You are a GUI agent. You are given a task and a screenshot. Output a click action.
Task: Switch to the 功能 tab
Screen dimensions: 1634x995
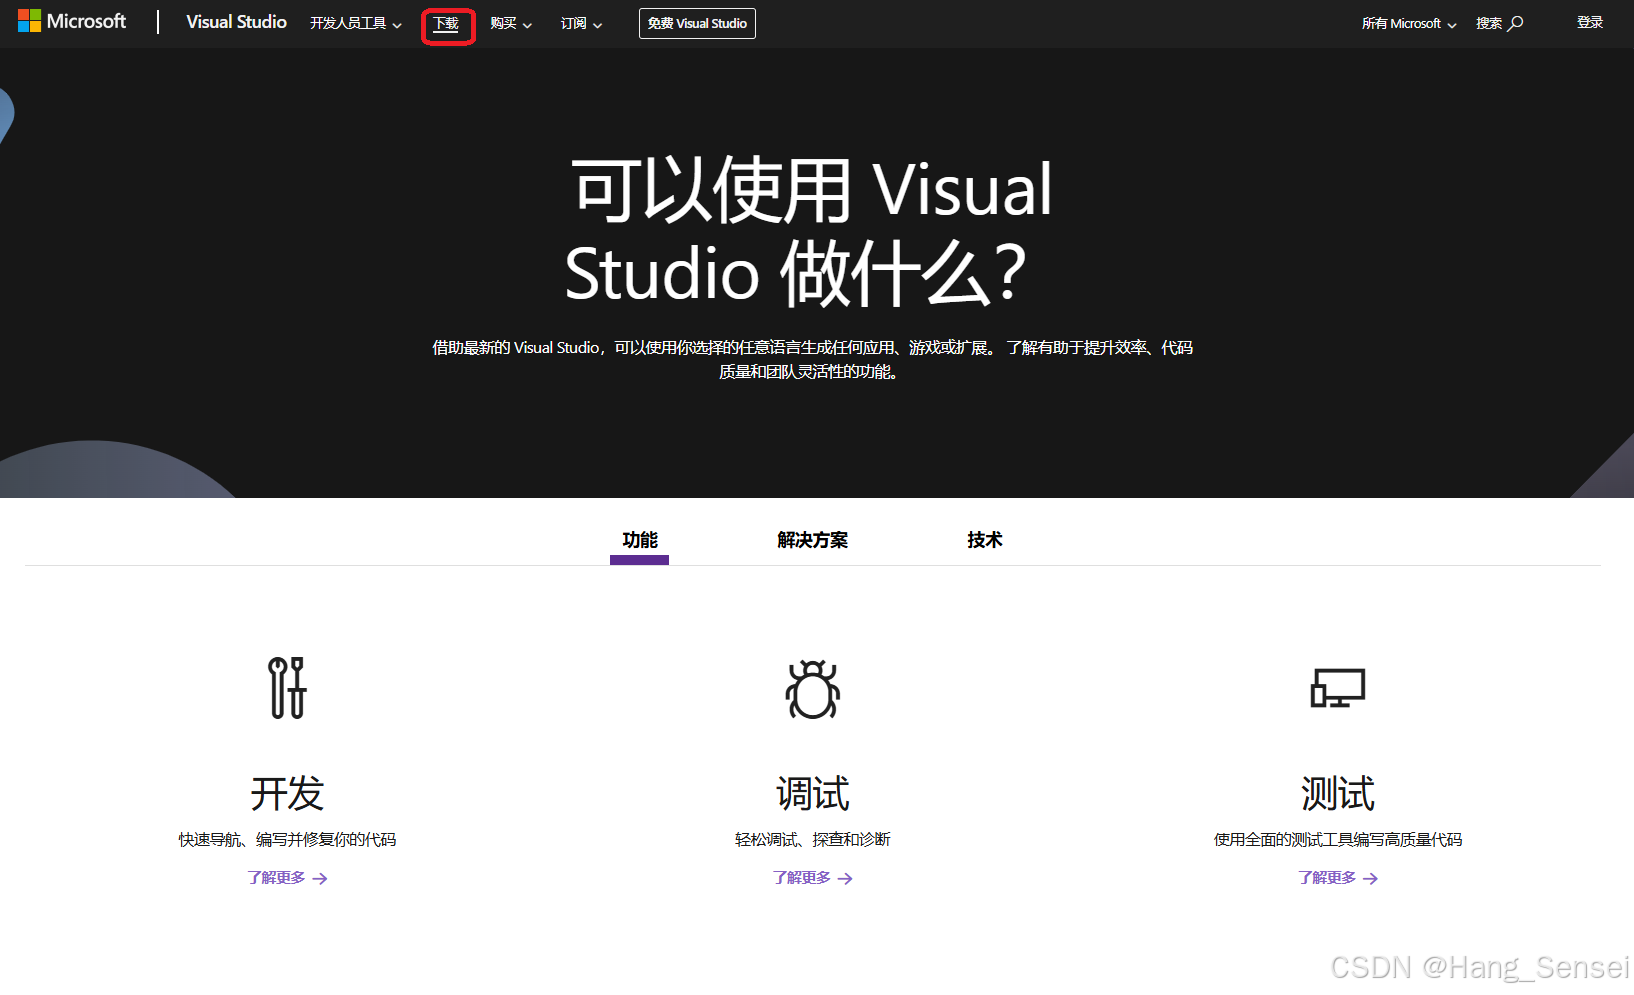pyautogui.click(x=640, y=541)
